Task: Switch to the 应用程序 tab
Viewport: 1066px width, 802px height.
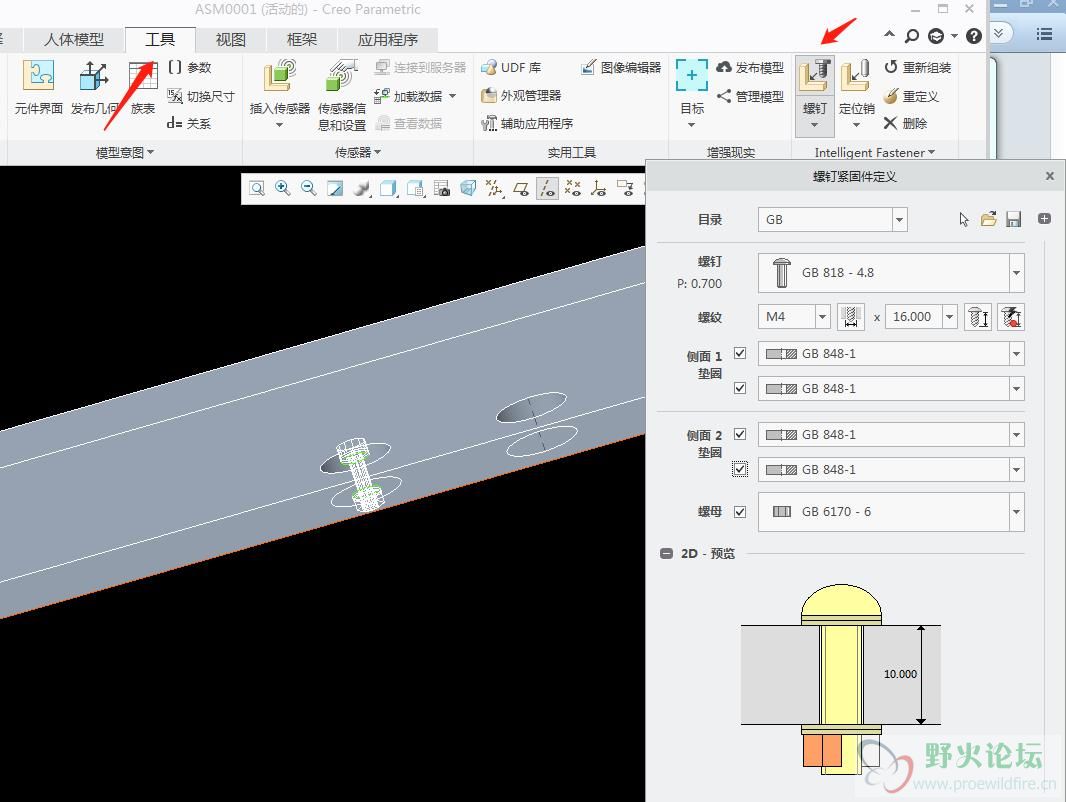Action: pyautogui.click(x=388, y=39)
